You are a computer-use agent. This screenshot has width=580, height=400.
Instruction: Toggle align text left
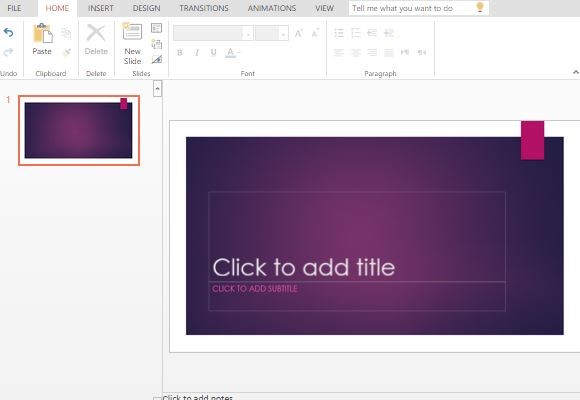pos(339,53)
